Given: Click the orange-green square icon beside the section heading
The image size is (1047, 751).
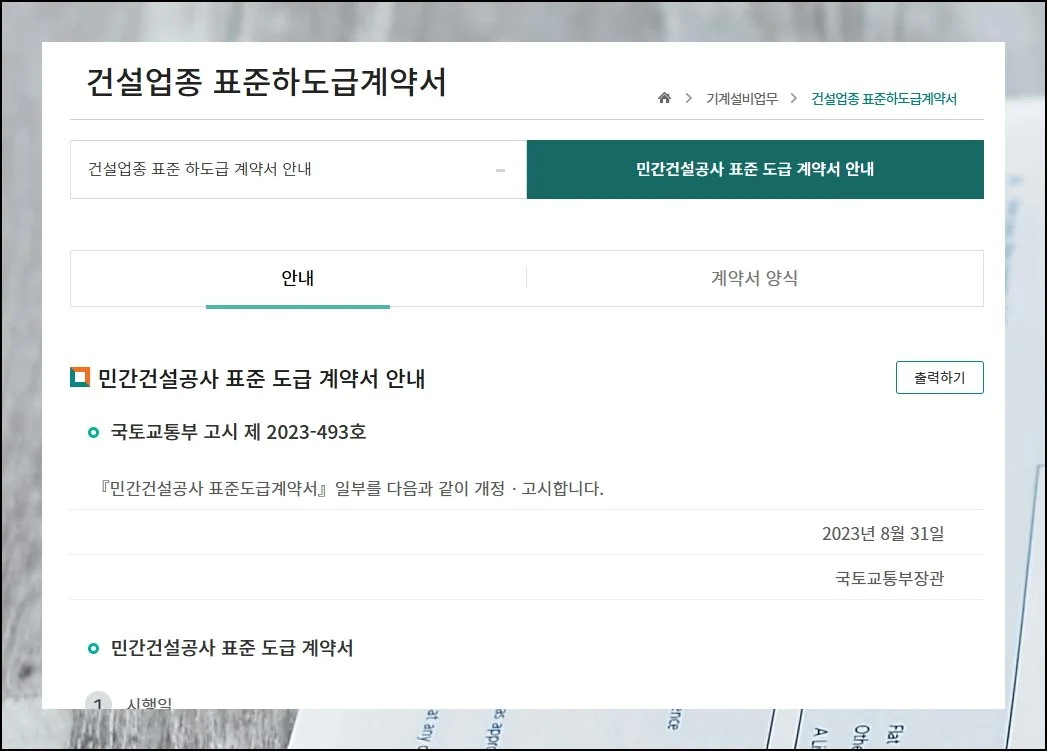Looking at the screenshot, I should [80, 378].
